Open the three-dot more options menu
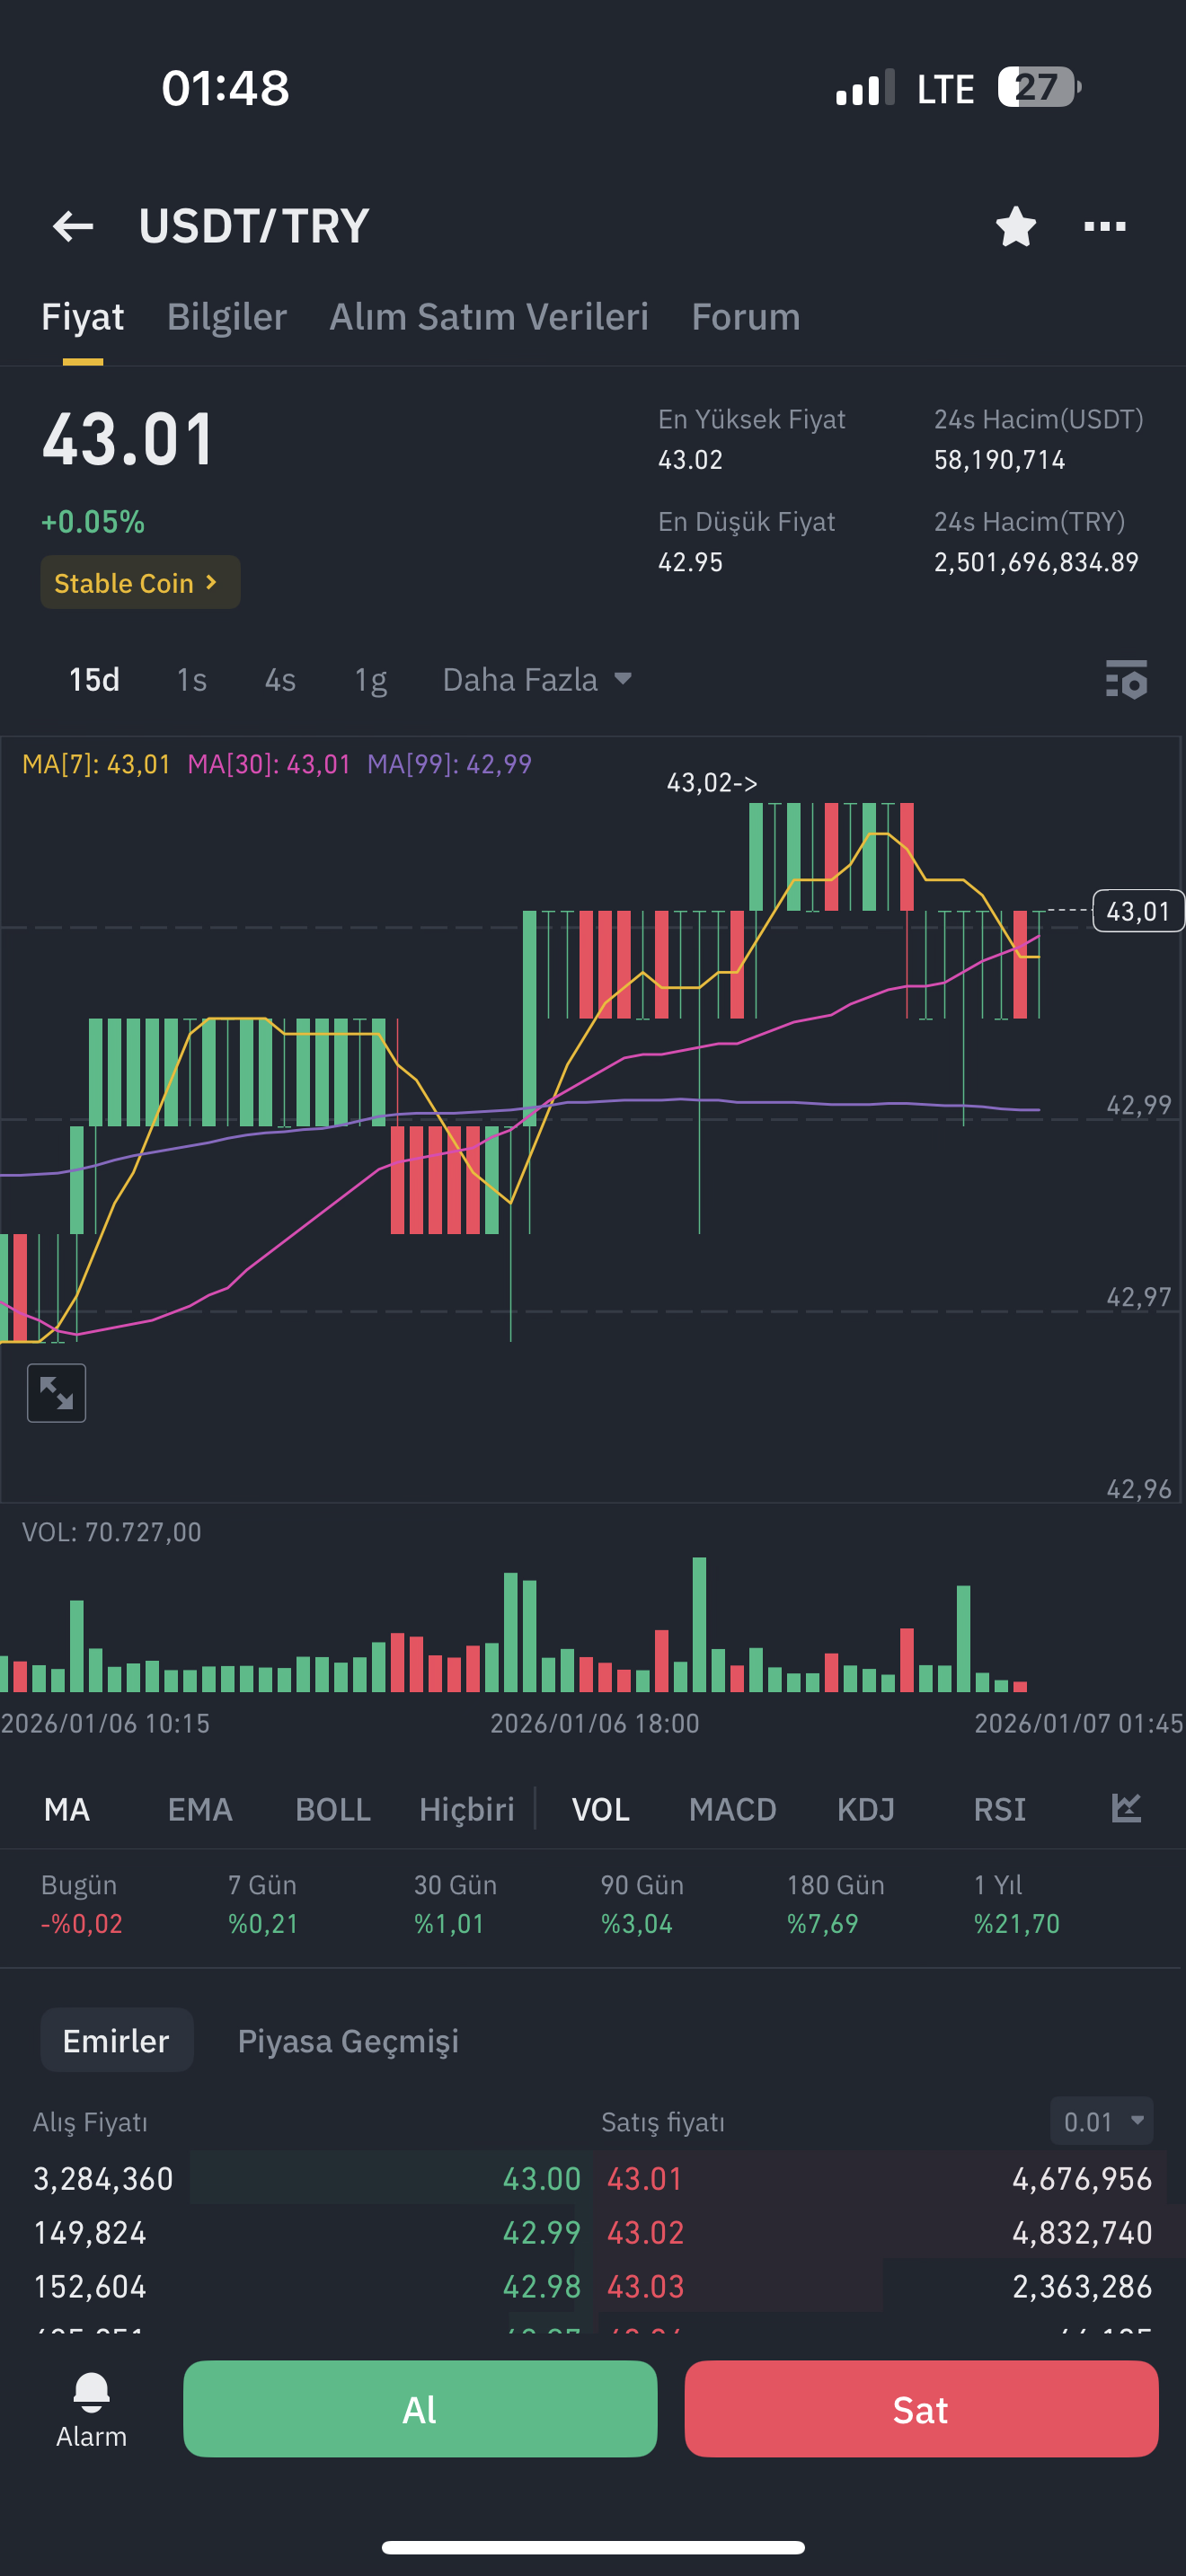1186x2576 pixels. coord(1105,226)
